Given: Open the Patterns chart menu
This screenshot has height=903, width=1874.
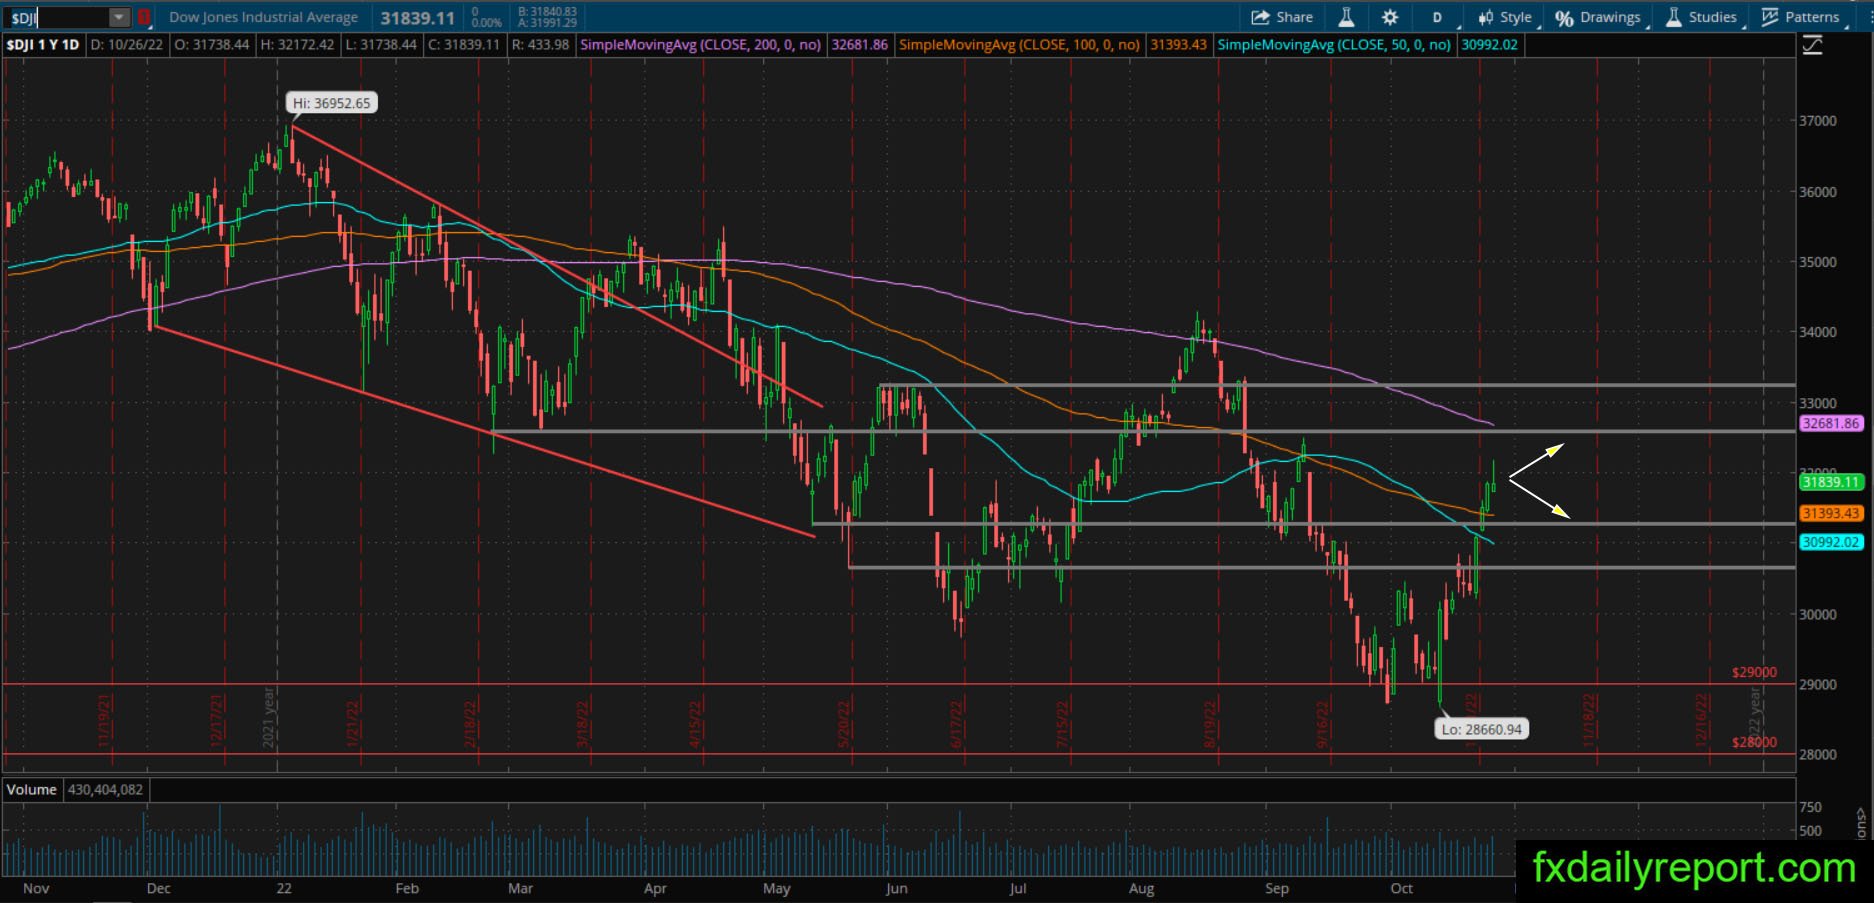Looking at the screenshot, I should (x=1800, y=17).
